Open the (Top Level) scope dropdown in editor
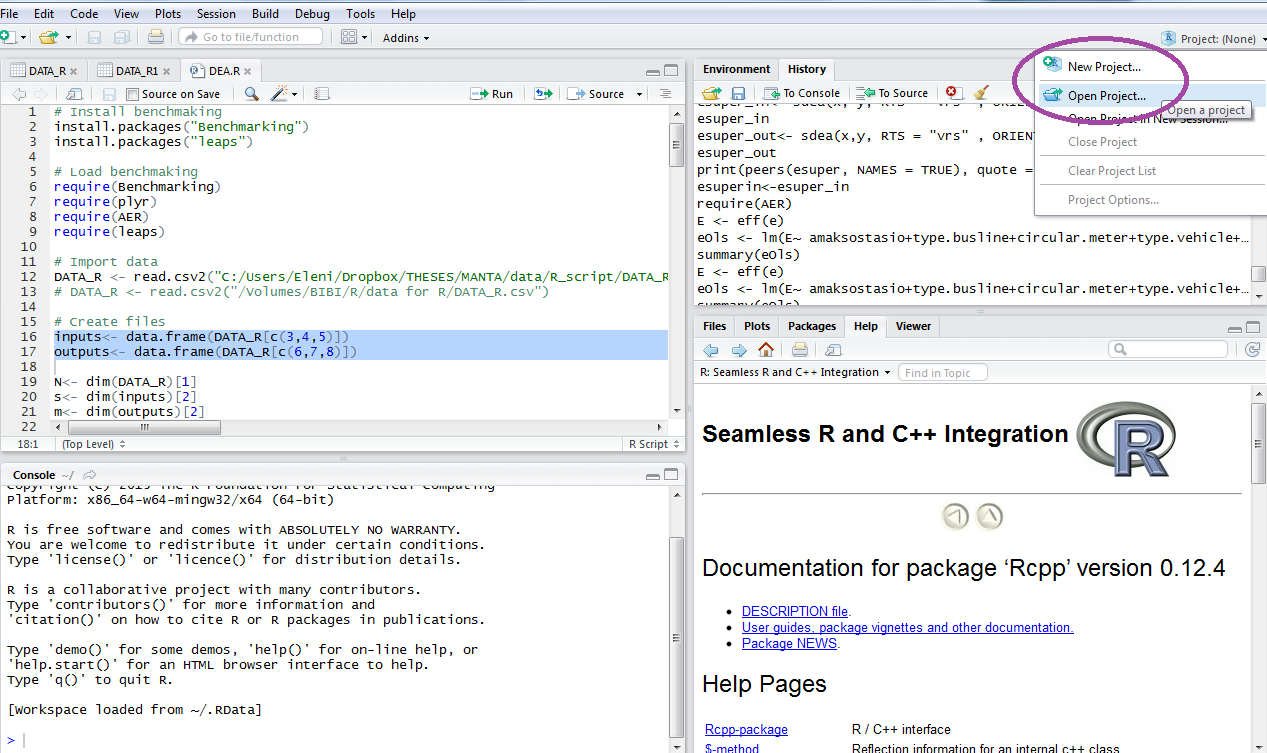The image size is (1267, 753). coord(95,444)
